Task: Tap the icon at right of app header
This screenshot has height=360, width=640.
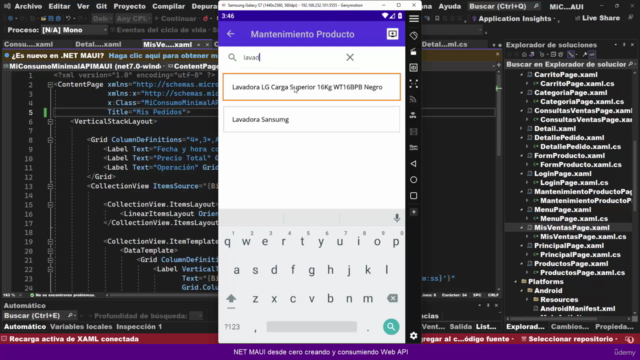Action: [392, 34]
